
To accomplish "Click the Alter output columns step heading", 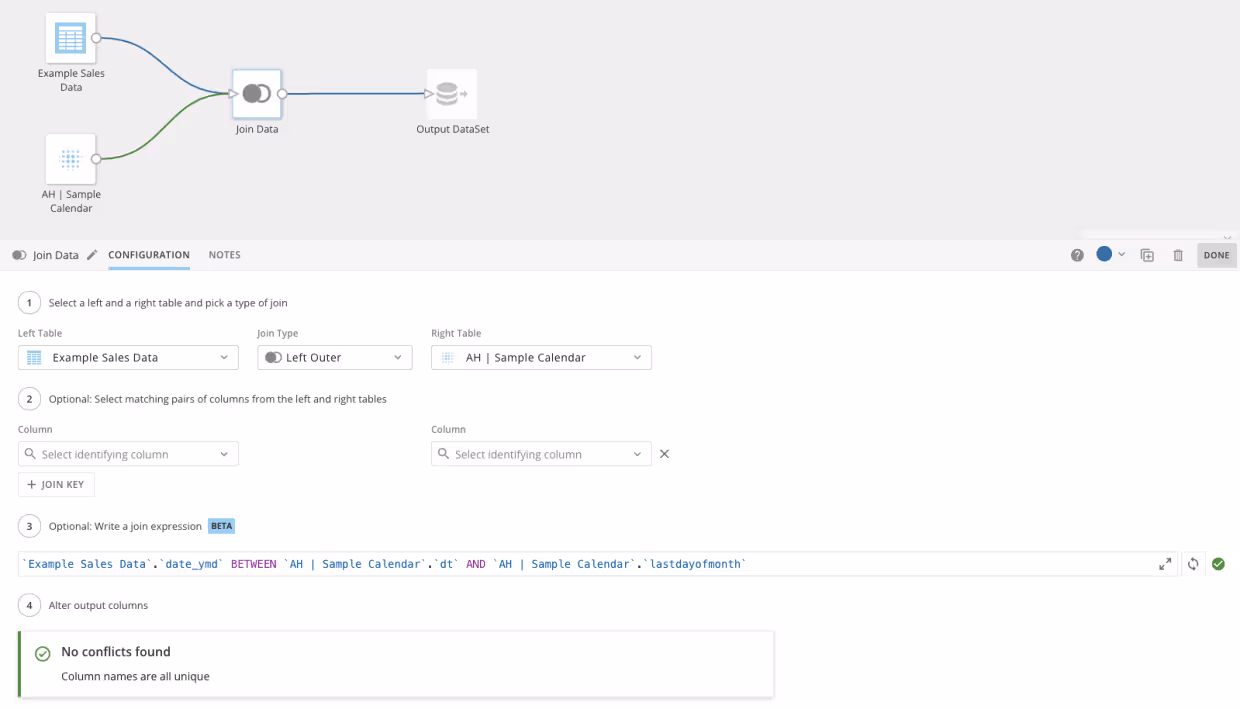I will coord(98,605).
